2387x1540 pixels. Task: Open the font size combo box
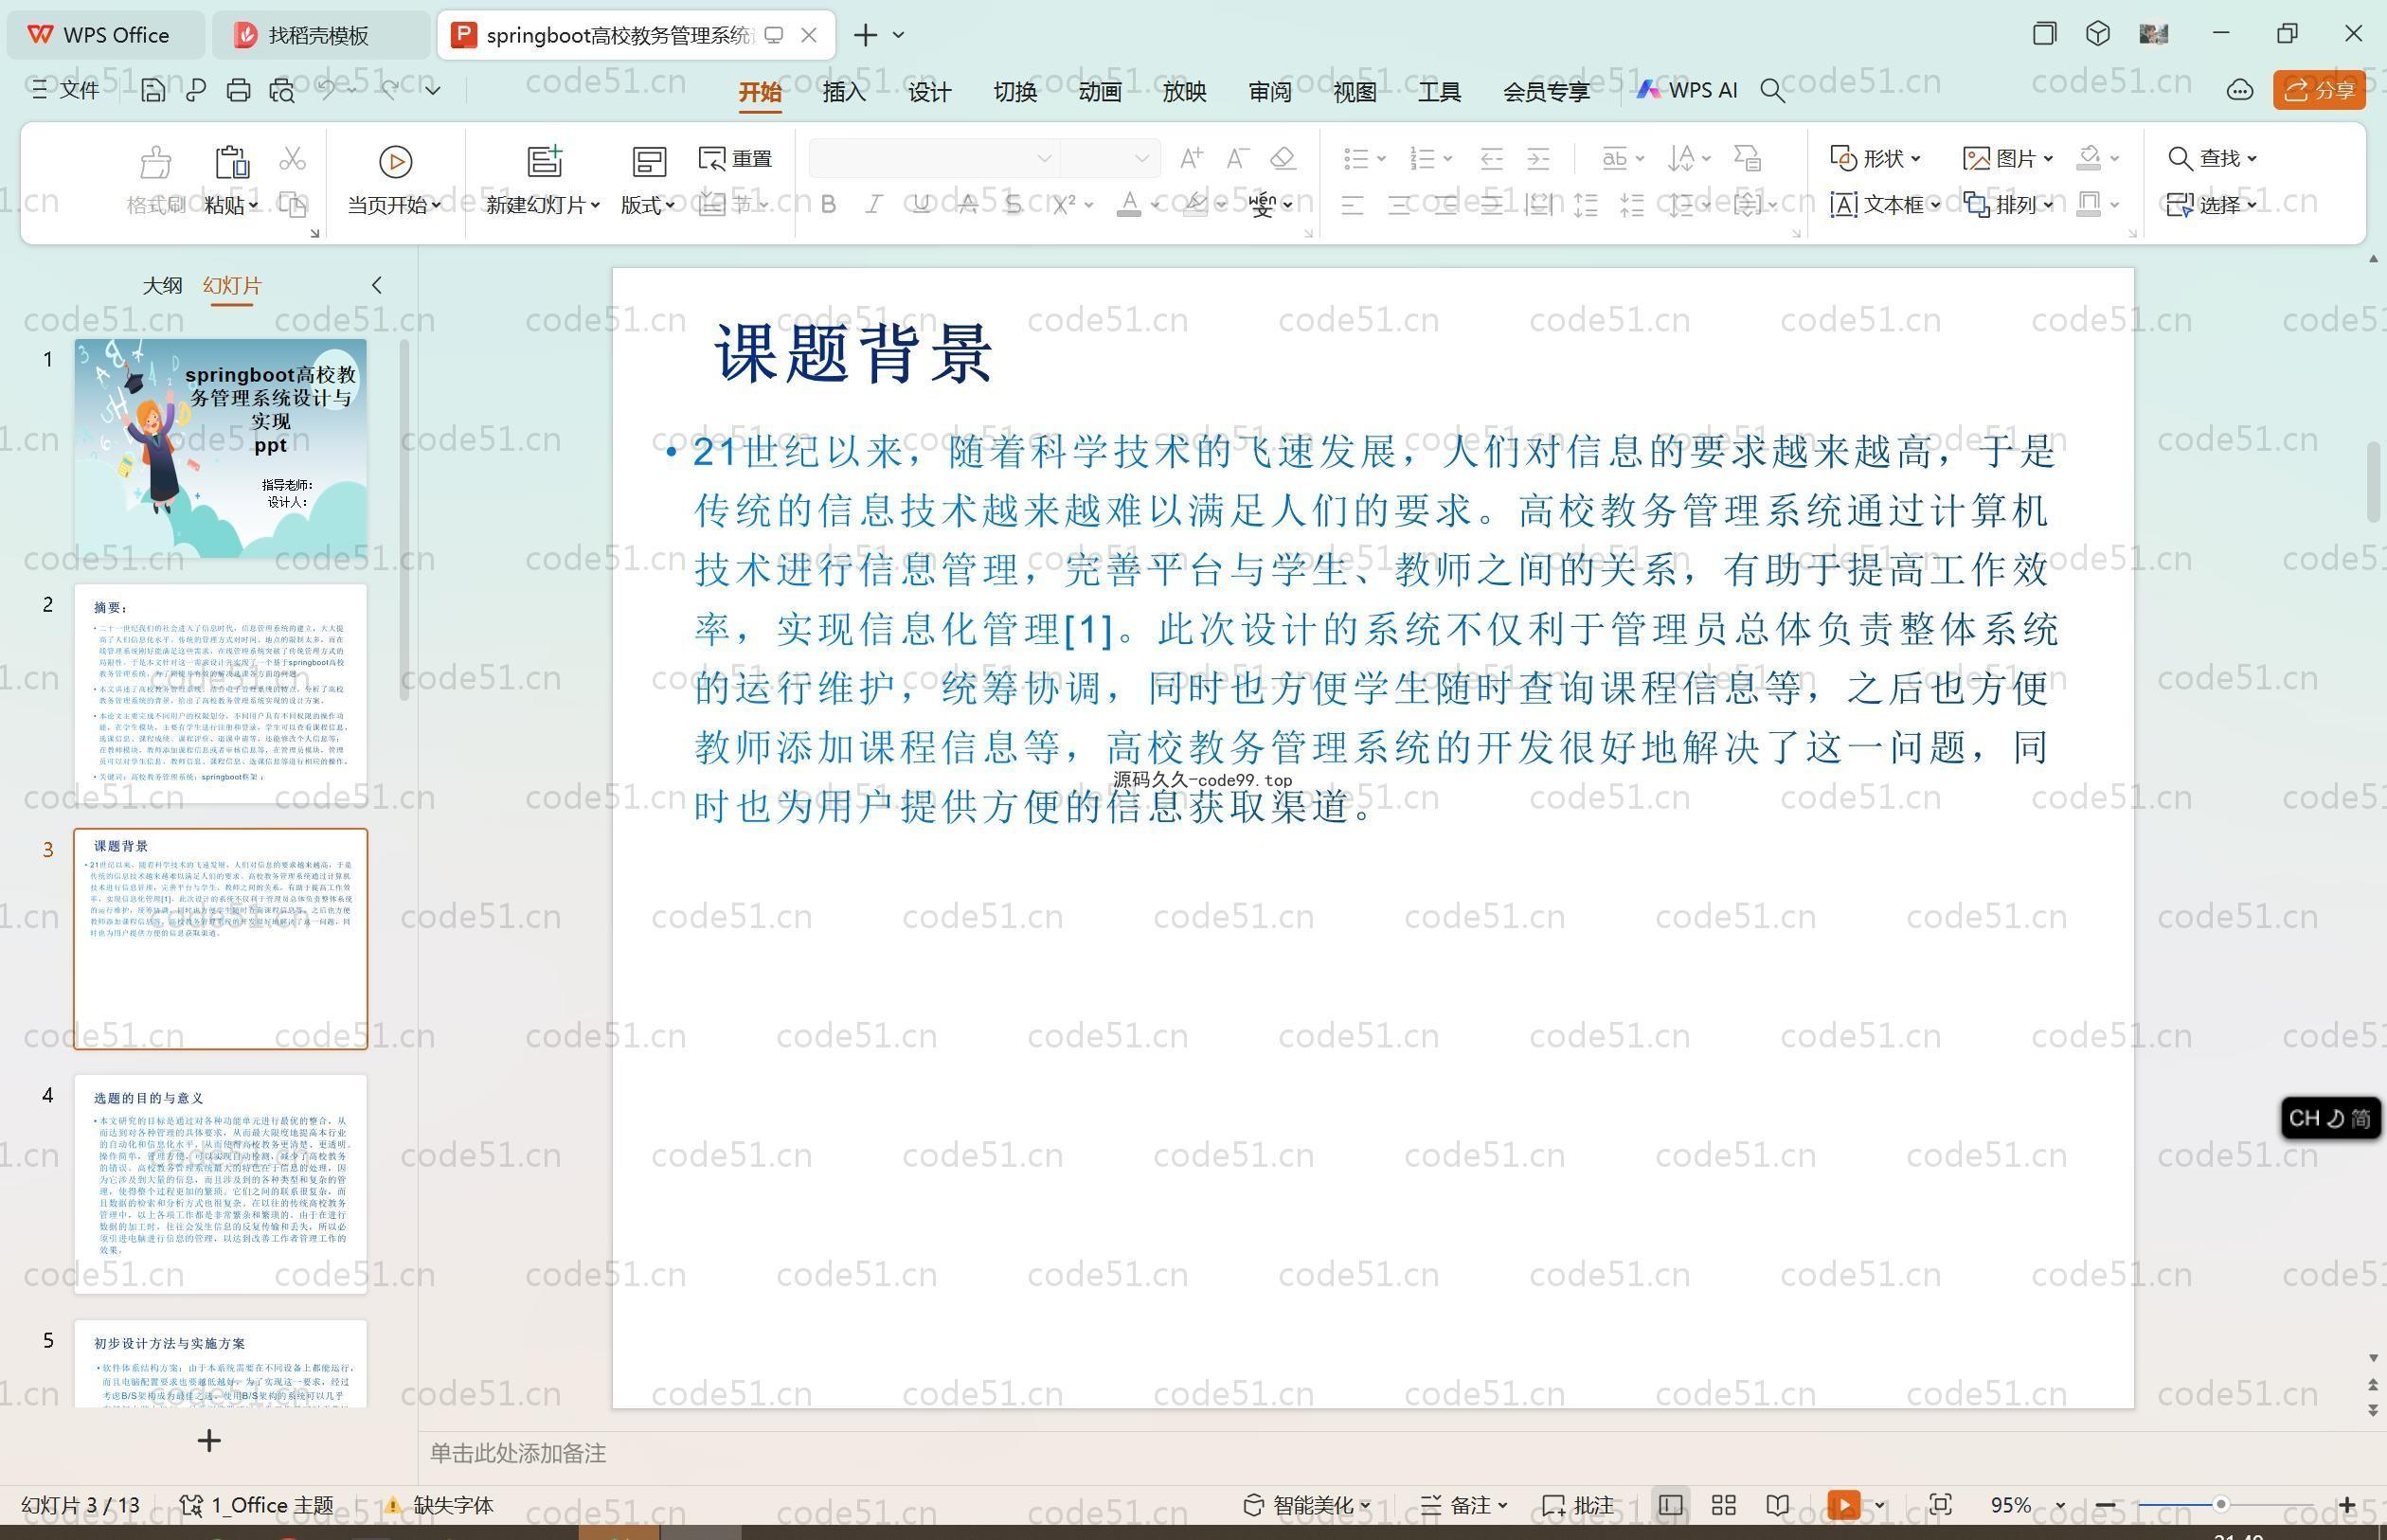(1109, 158)
